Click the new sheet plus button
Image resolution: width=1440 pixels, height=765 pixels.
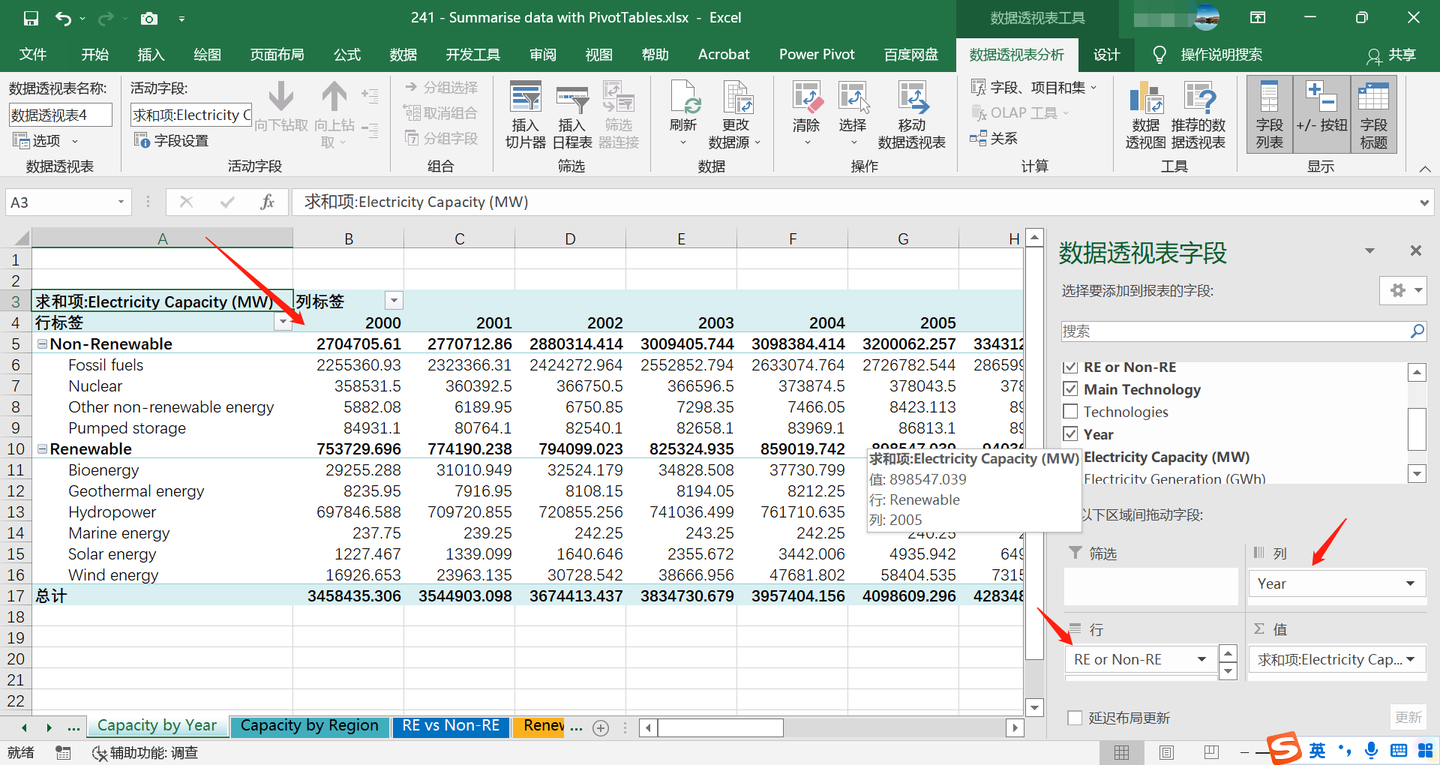[x=600, y=727]
